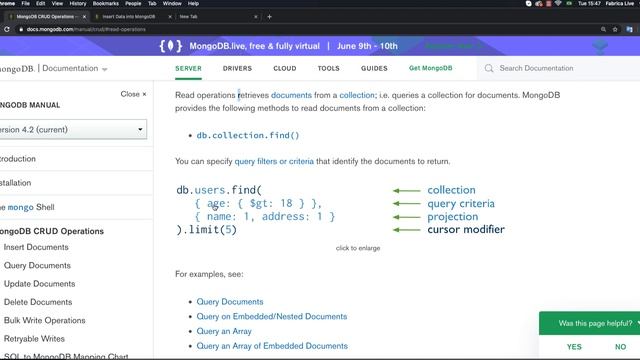This screenshot has width=640, height=360.
Task: Open Insert Documents in sidebar
Action: point(36,247)
